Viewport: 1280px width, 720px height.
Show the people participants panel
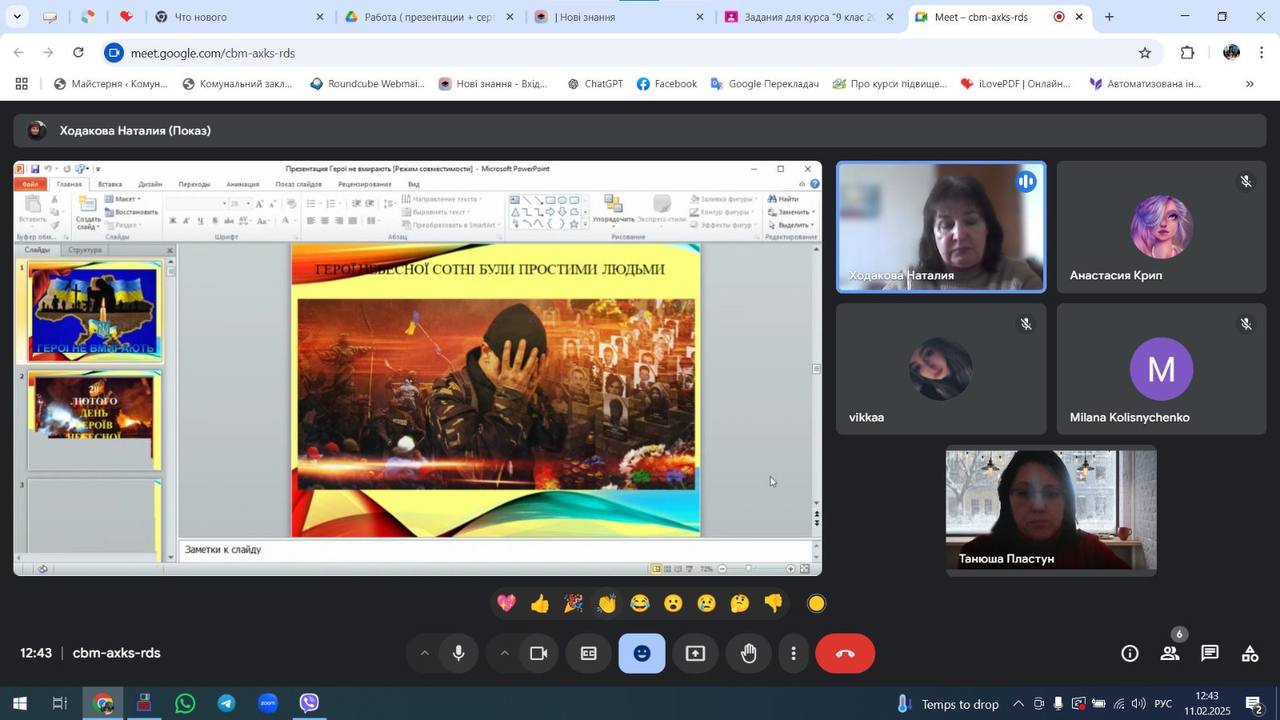[1169, 654]
